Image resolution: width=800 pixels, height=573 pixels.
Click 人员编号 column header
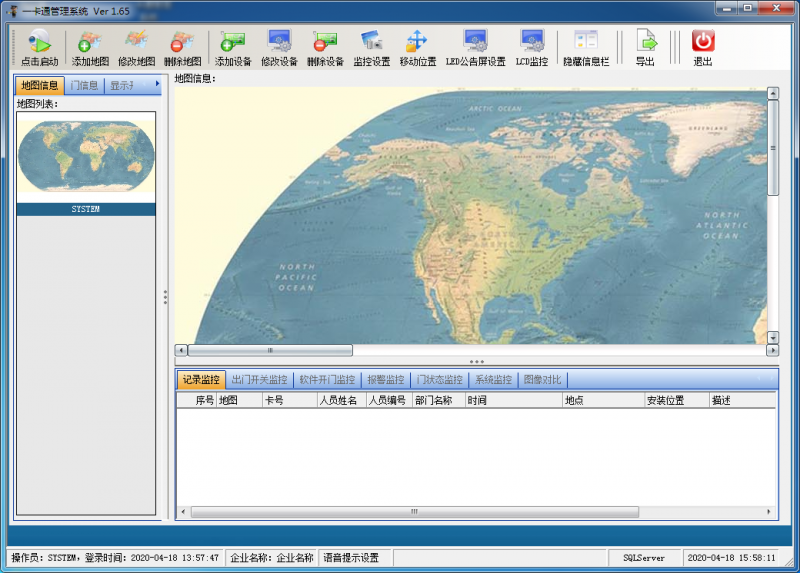point(390,400)
